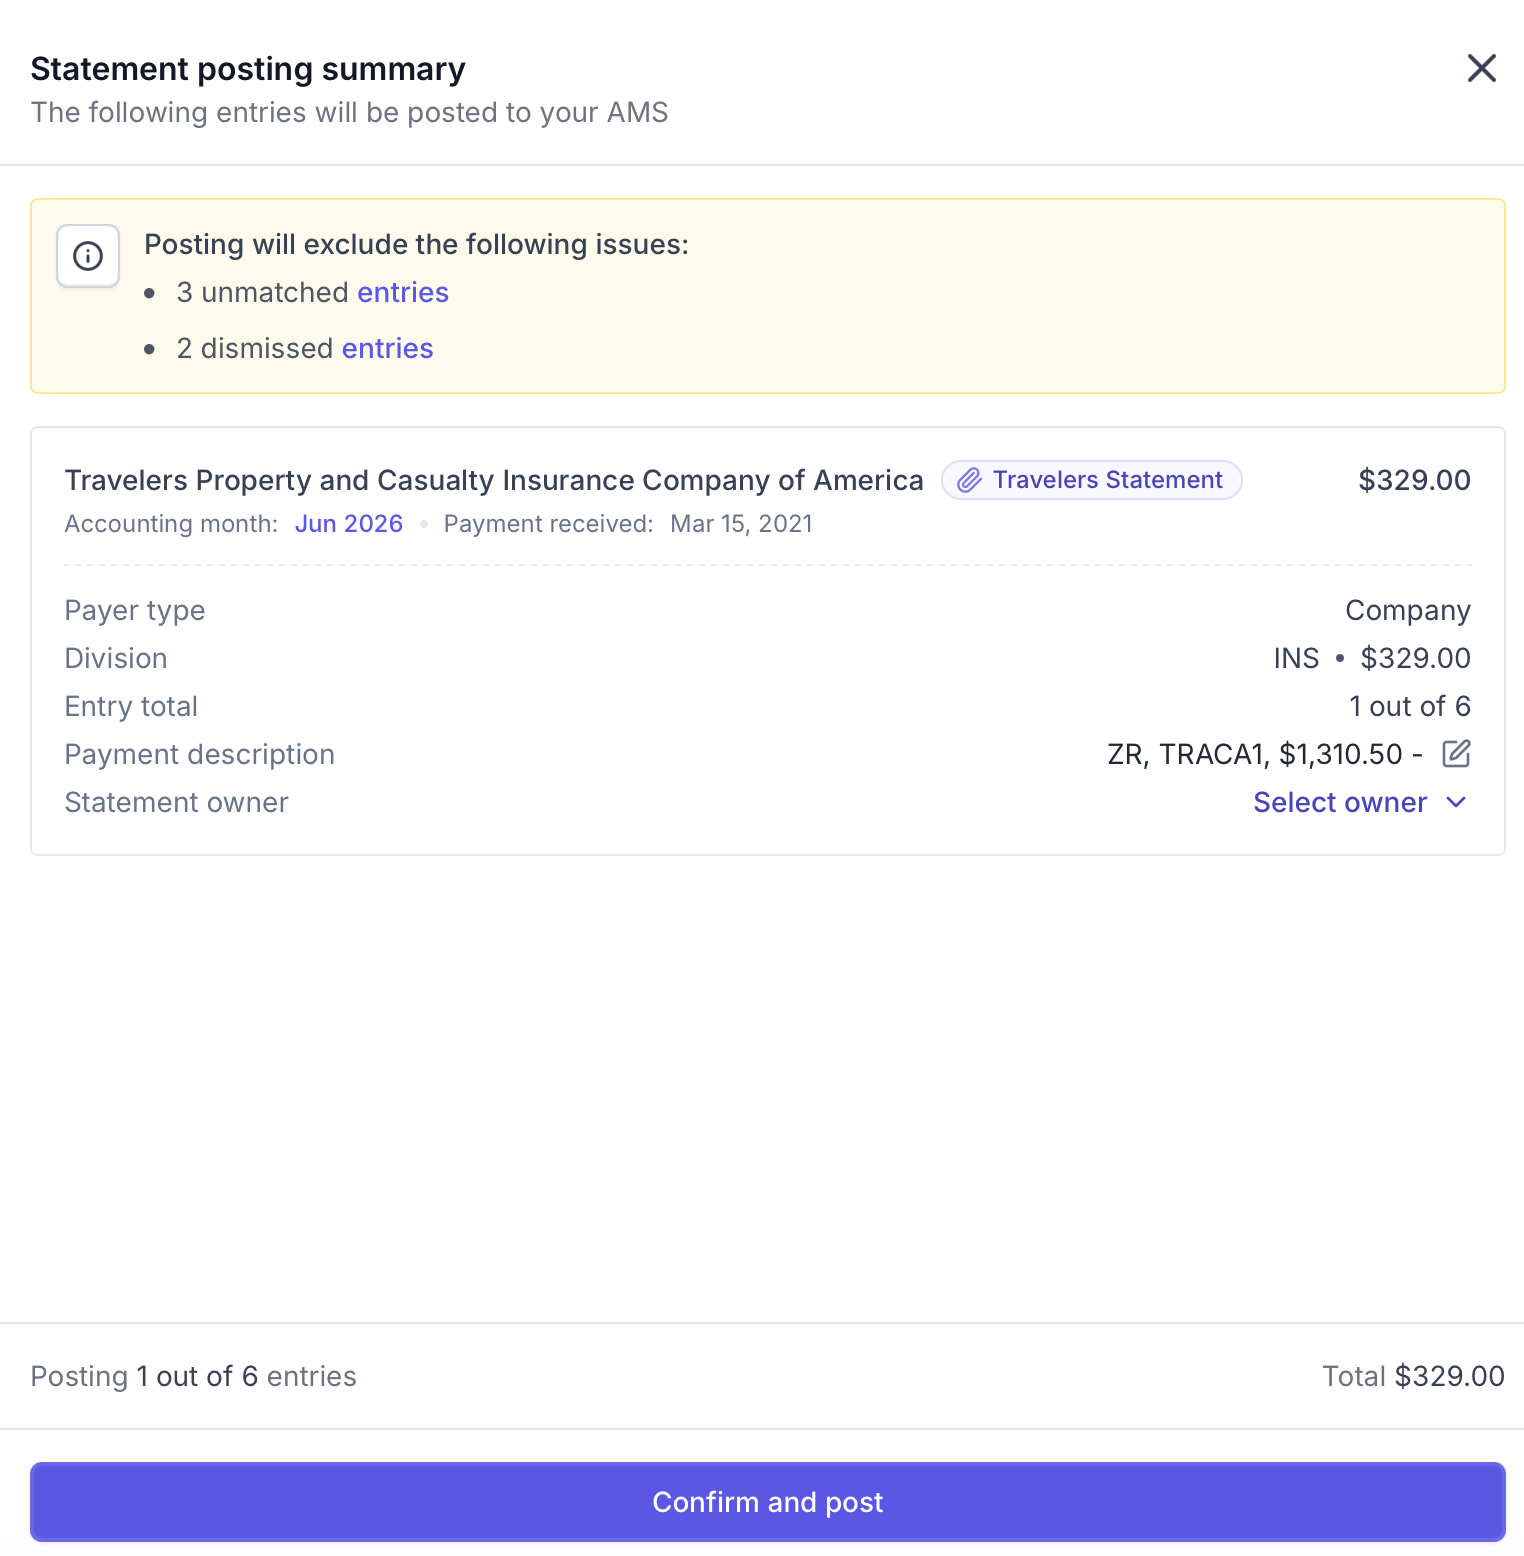Screen dimensions: 1524x1556
Task: Expand the statement owner chevron arrow
Action: (x=1456, y=802)
